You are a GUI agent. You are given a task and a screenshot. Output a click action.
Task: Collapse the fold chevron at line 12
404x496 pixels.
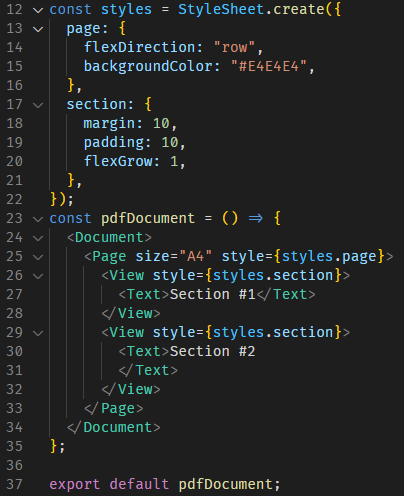(38, 10)
